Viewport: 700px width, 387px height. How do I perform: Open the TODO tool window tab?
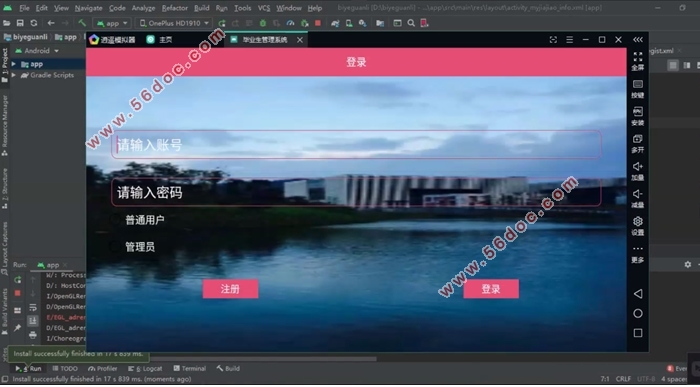point(65,369)
